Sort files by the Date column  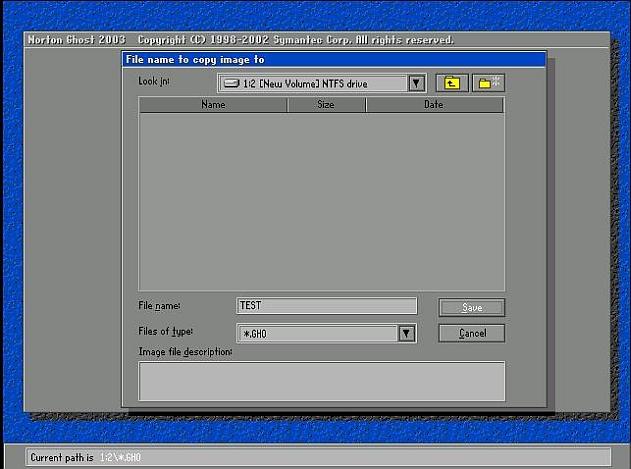434,105
